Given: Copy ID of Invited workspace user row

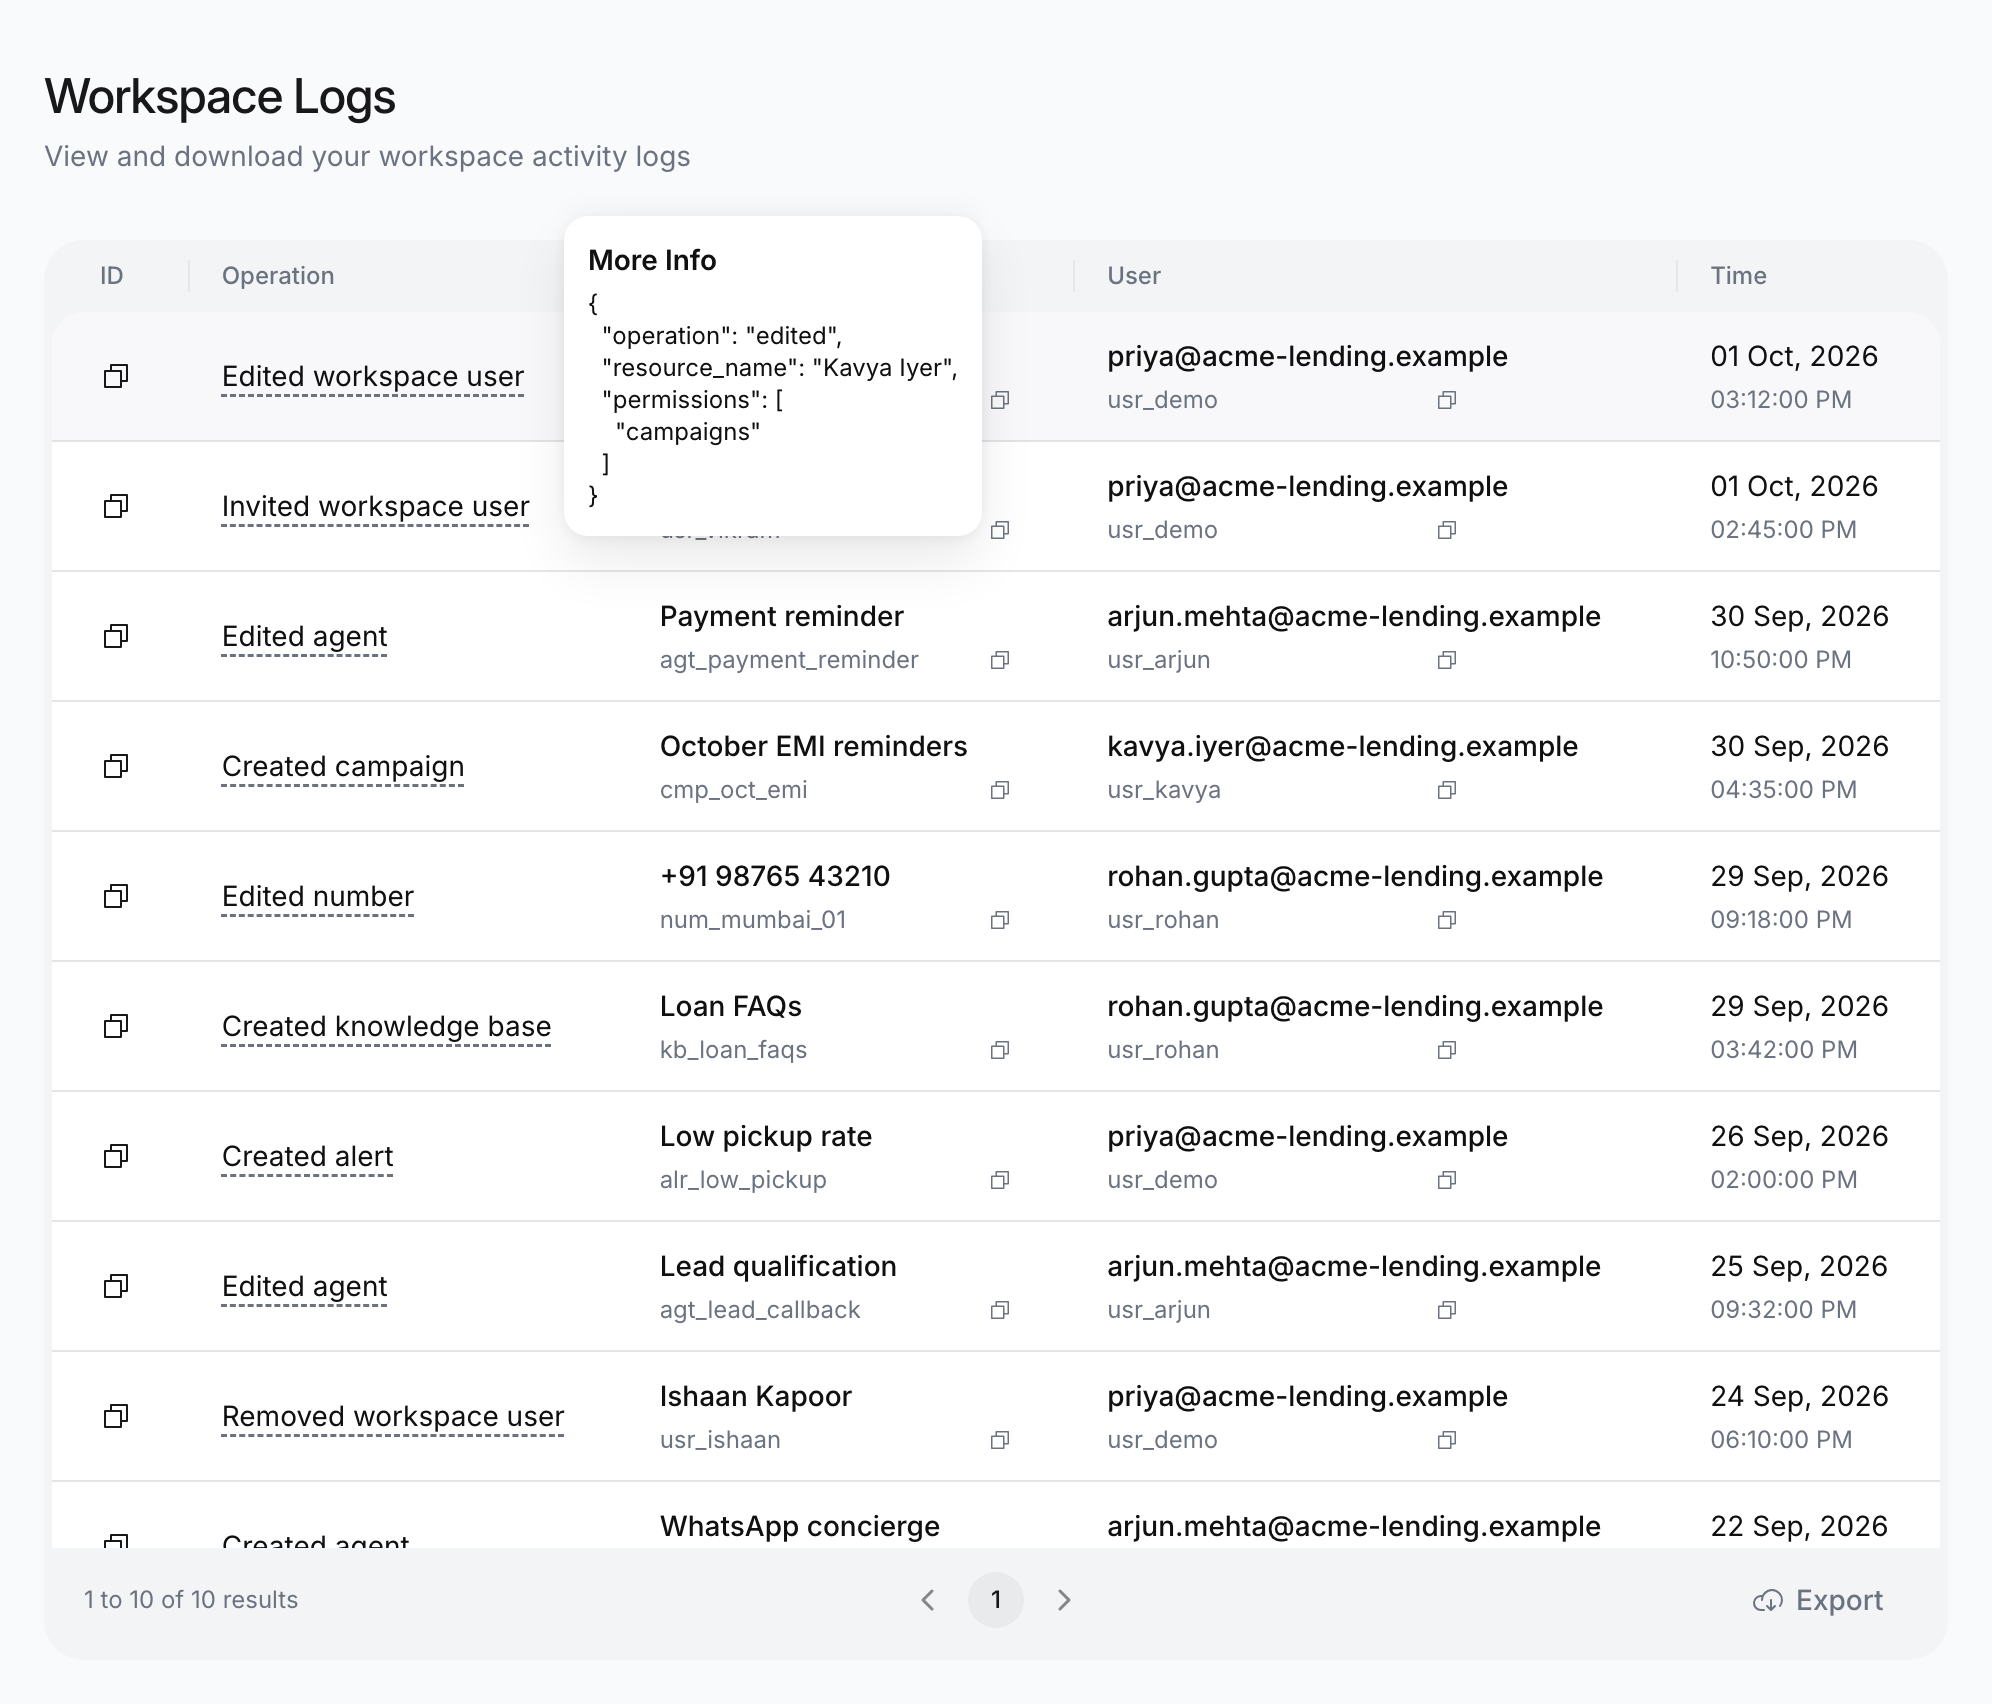Looking at the screenshot, I should 116,506.
